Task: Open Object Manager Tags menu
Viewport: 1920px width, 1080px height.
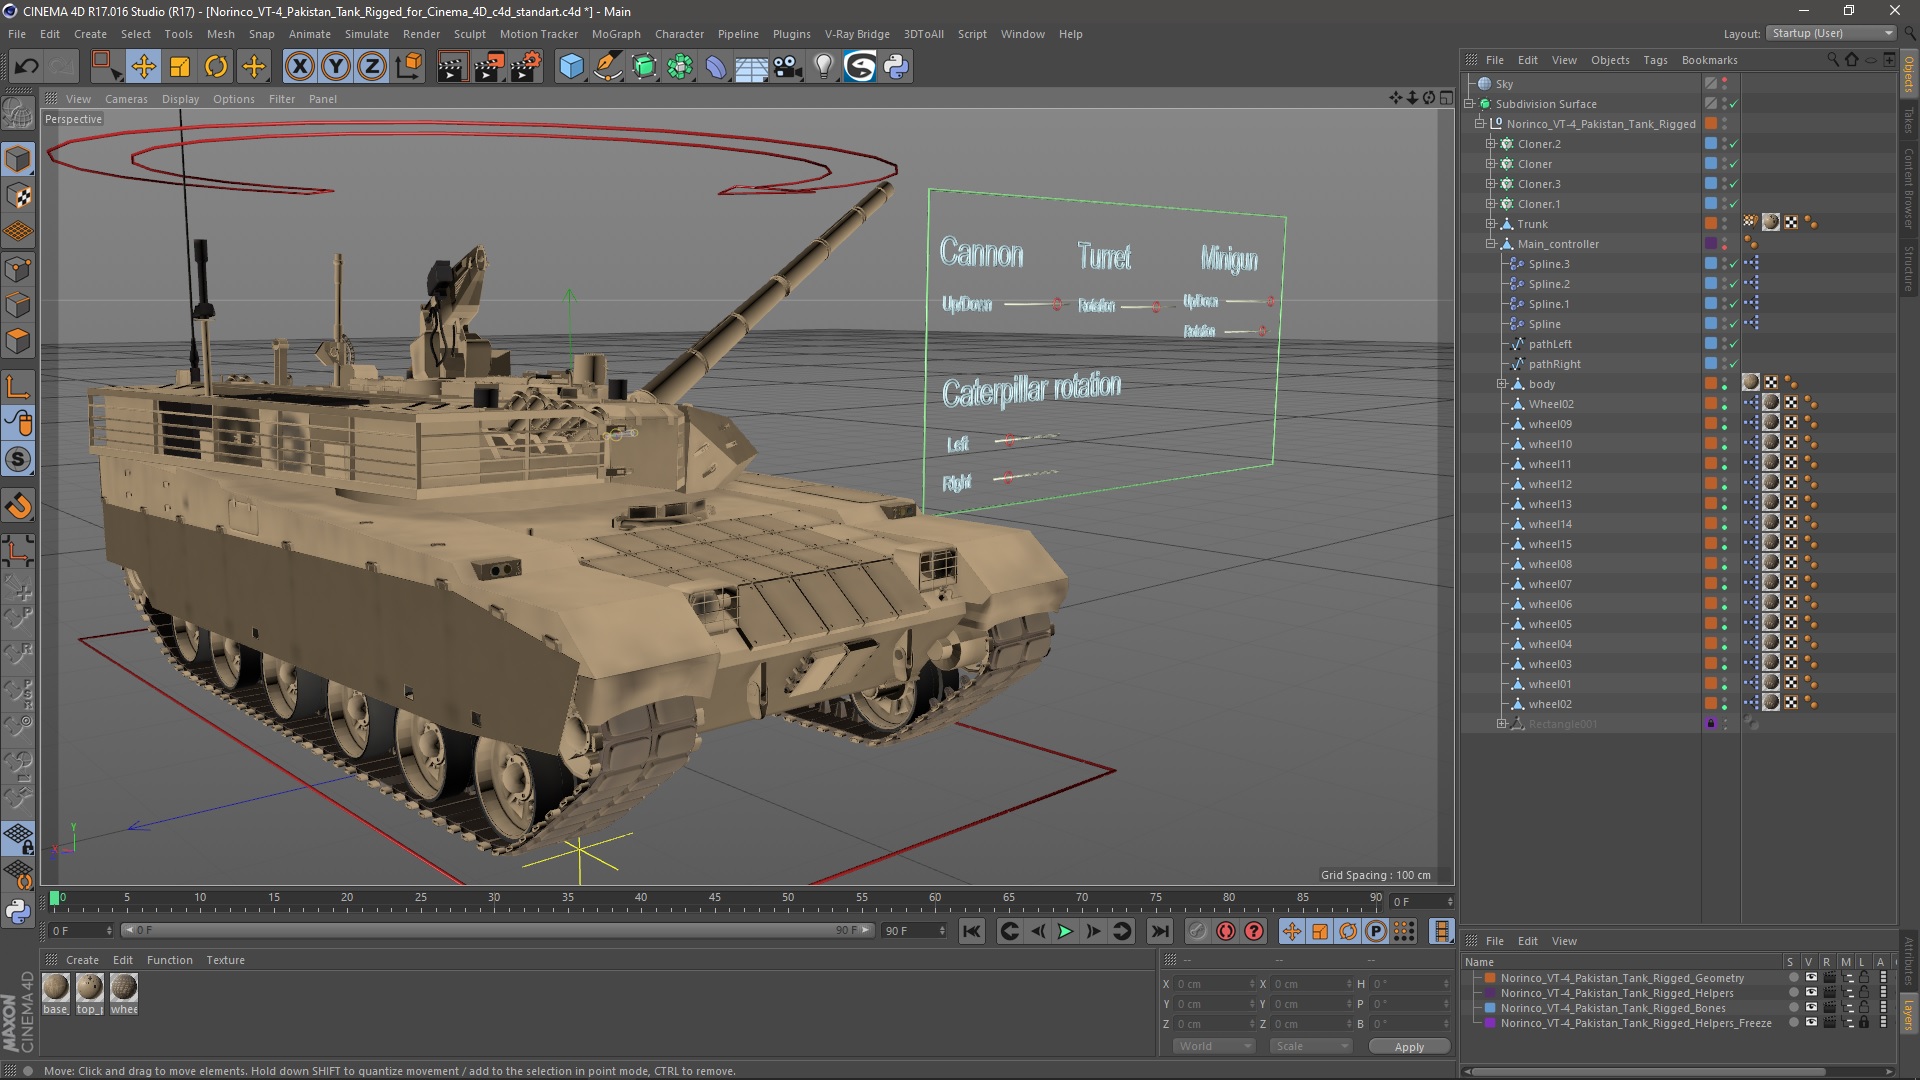Action: [x=1655, y=60]
